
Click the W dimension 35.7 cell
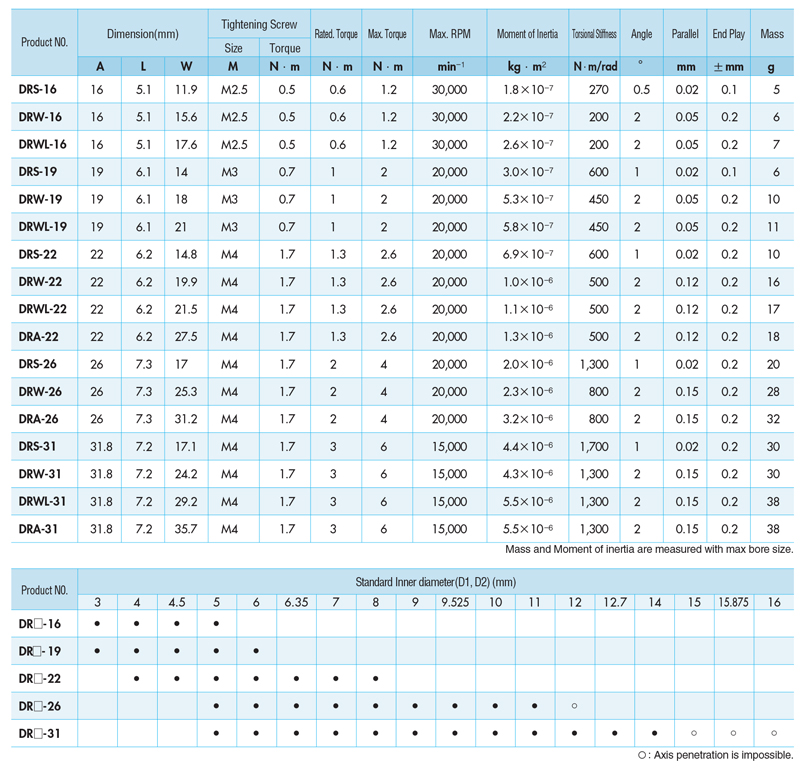[186, 529]
